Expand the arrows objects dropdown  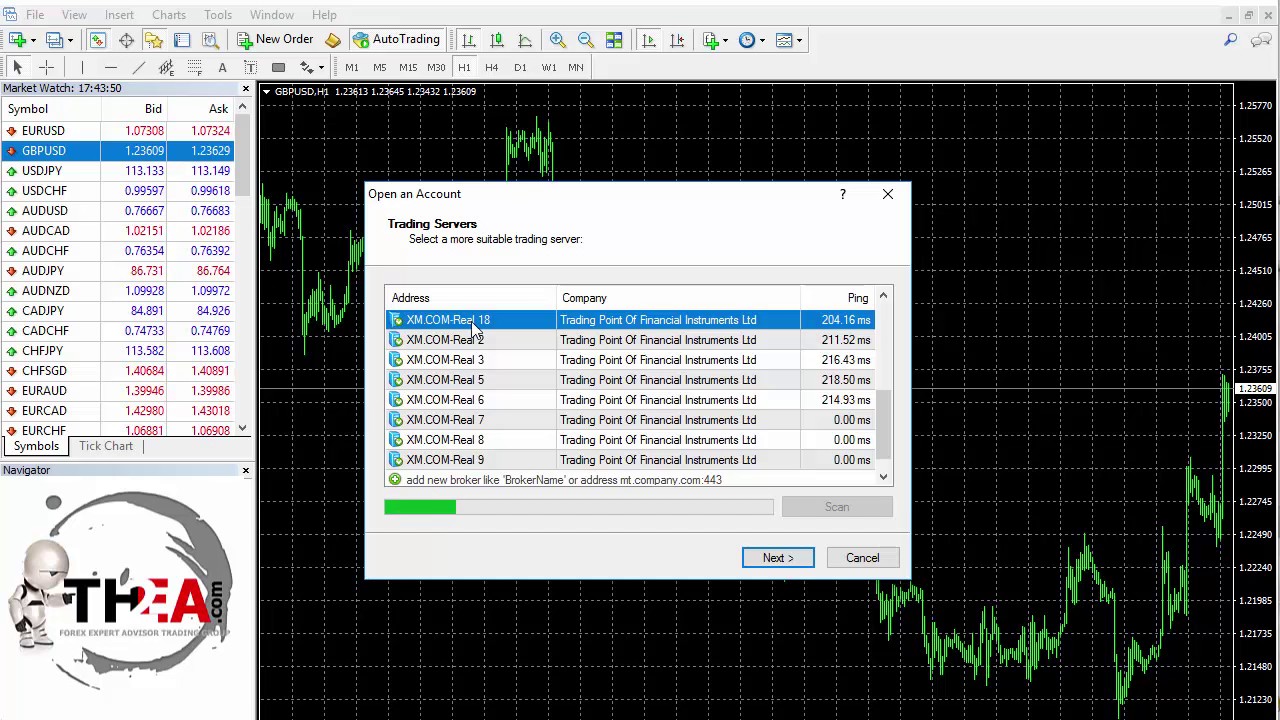pyautogui.click(x=321, y=68)
